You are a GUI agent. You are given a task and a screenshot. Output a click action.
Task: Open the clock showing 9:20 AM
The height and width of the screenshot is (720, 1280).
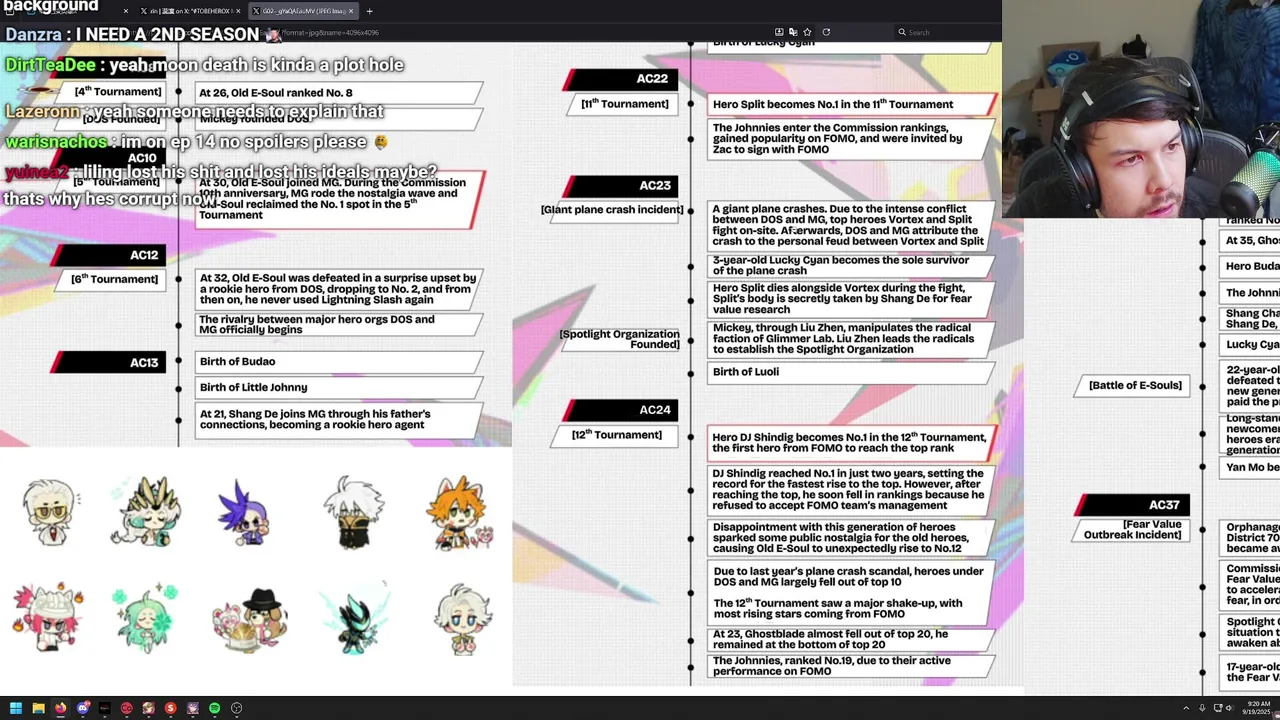point(1258,708)
